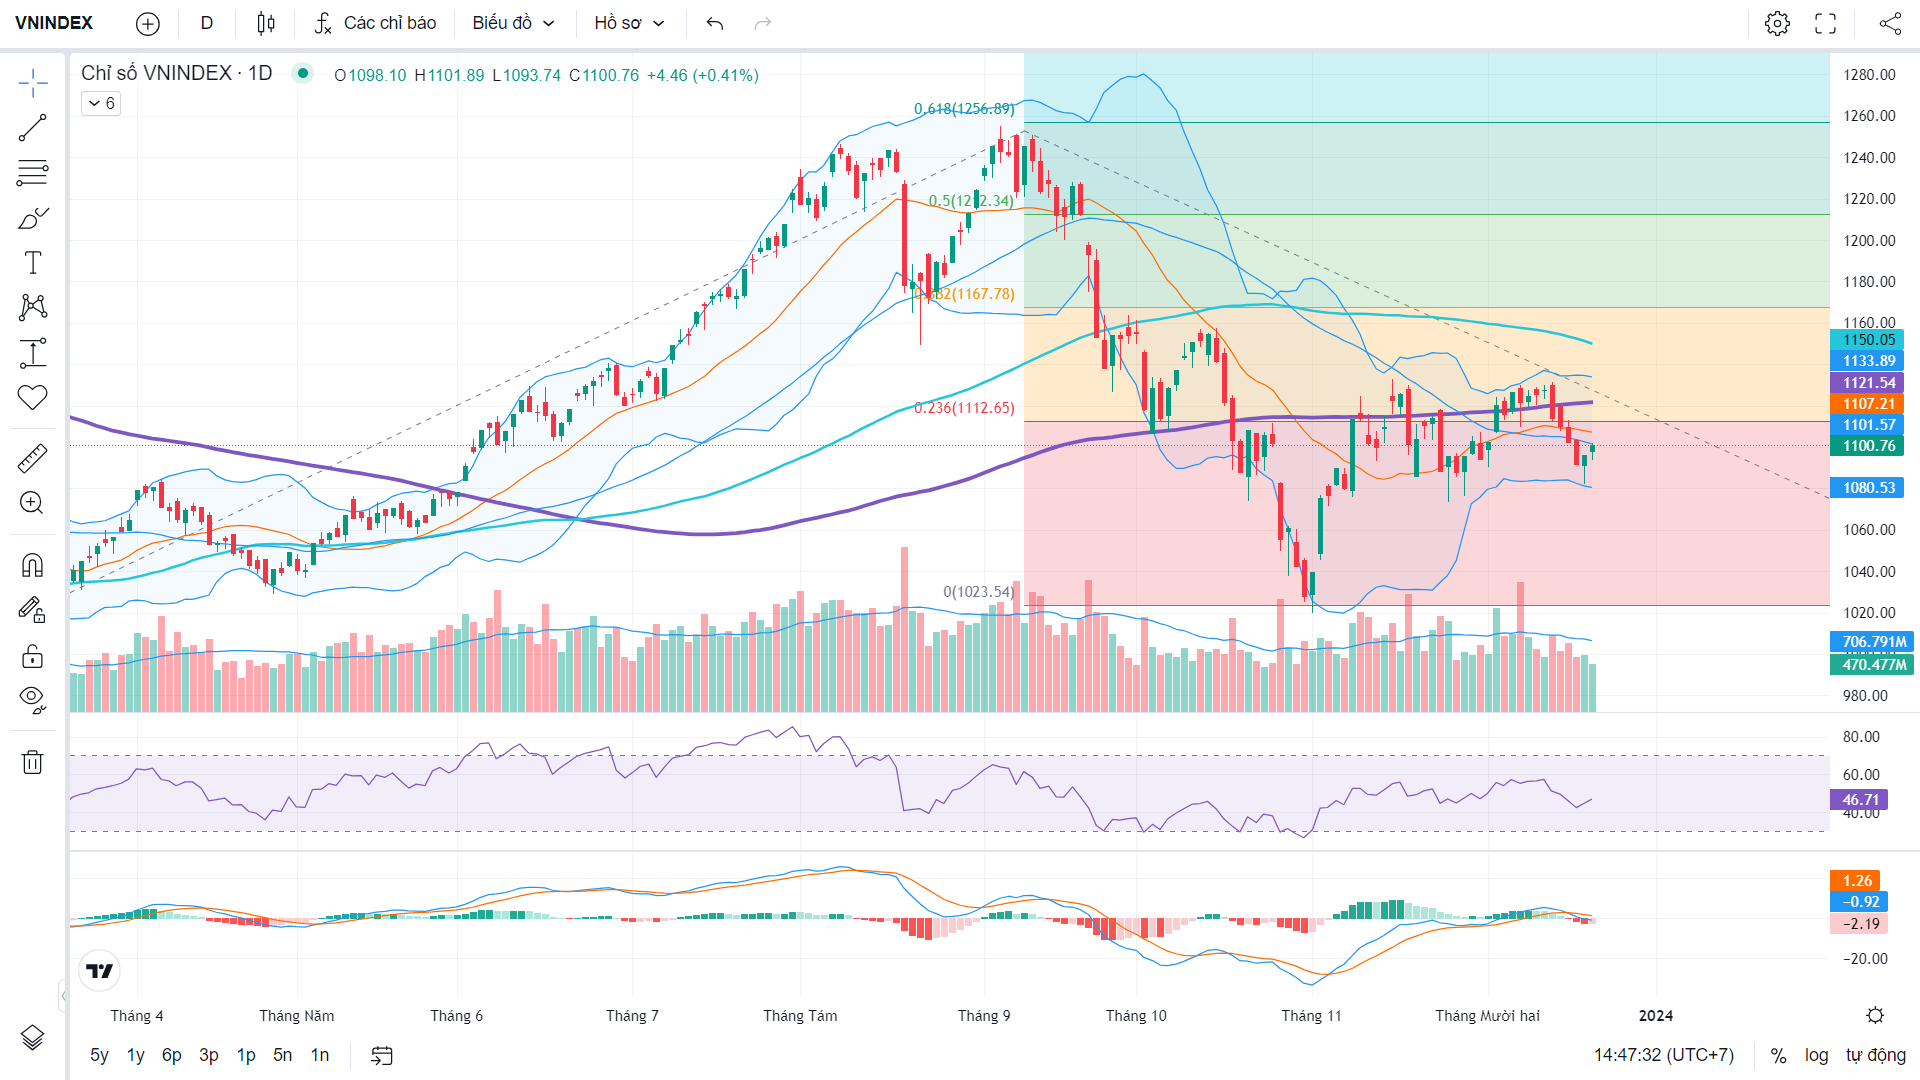Activate the zoom in tool
This screenshot has height=1080, width=1920.
32,503
